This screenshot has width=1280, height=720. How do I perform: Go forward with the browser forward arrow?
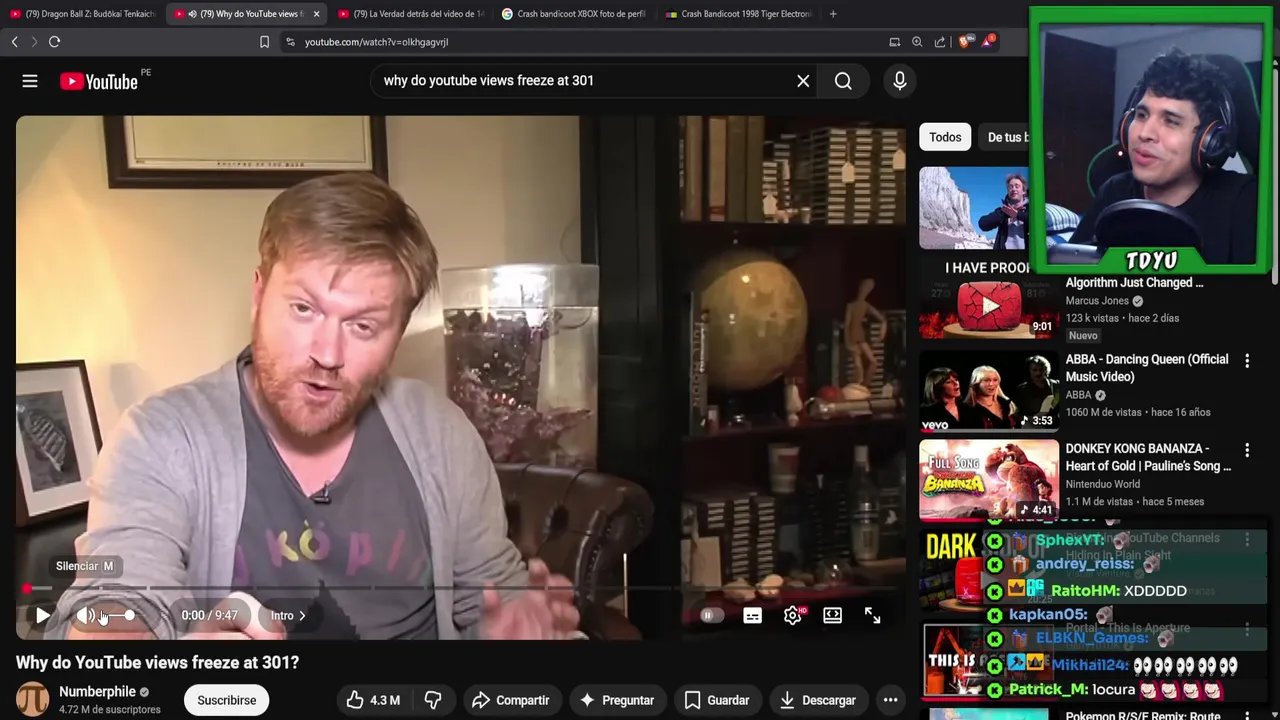tap(34, 42)
